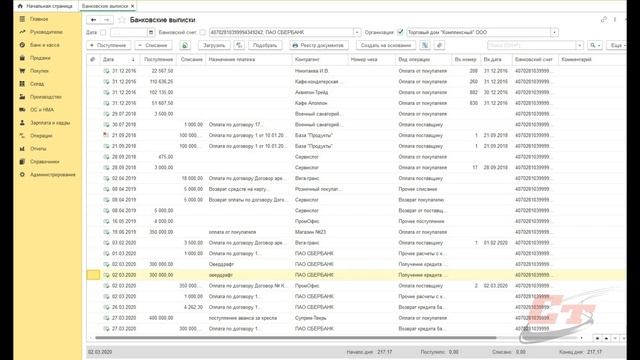The height and width of the screenshot is (360, 640).
Task: Click the link icon at top right of form
Action: click(x=604, y=20)
